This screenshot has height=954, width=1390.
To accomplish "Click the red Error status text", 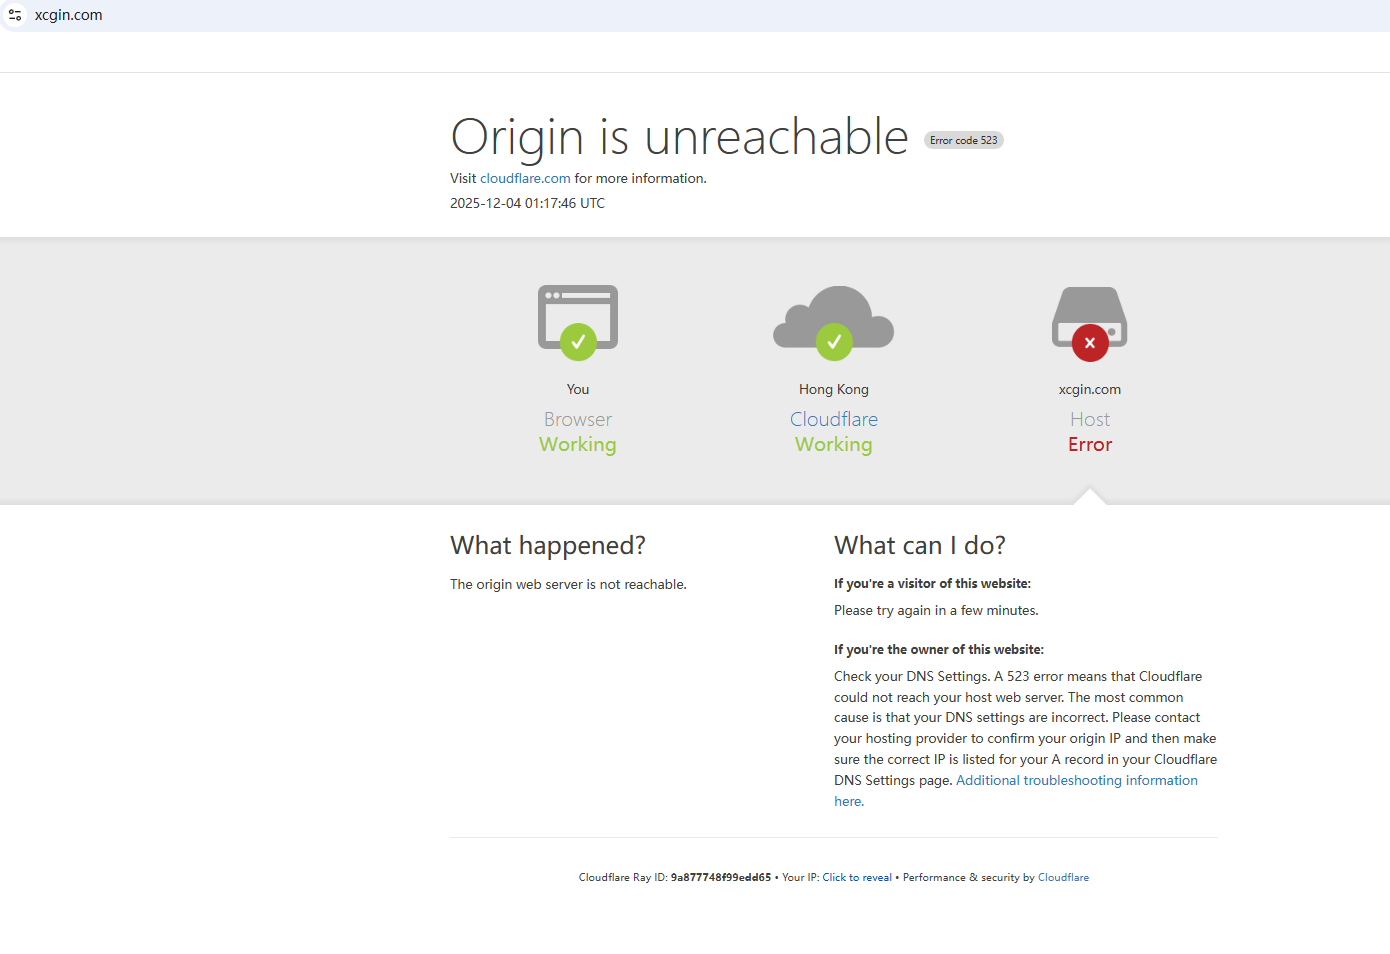I will 1090,444.
